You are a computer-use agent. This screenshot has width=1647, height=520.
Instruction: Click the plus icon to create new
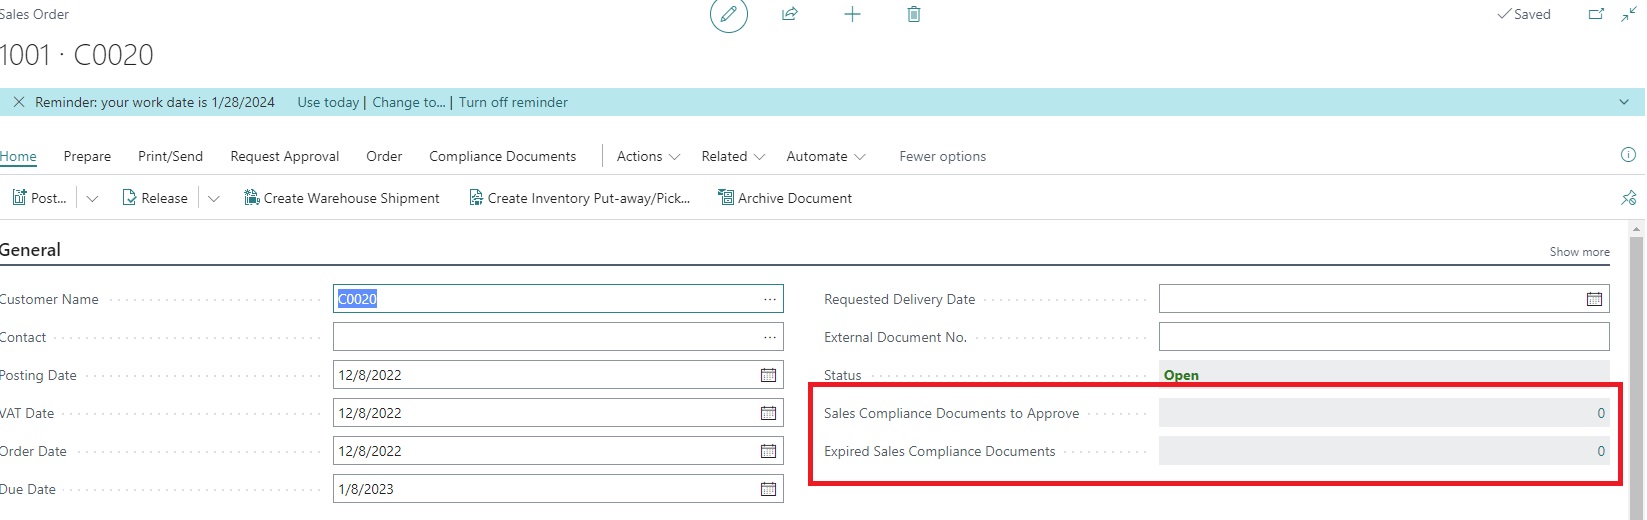pyautogui.click(x=852, y=15)
